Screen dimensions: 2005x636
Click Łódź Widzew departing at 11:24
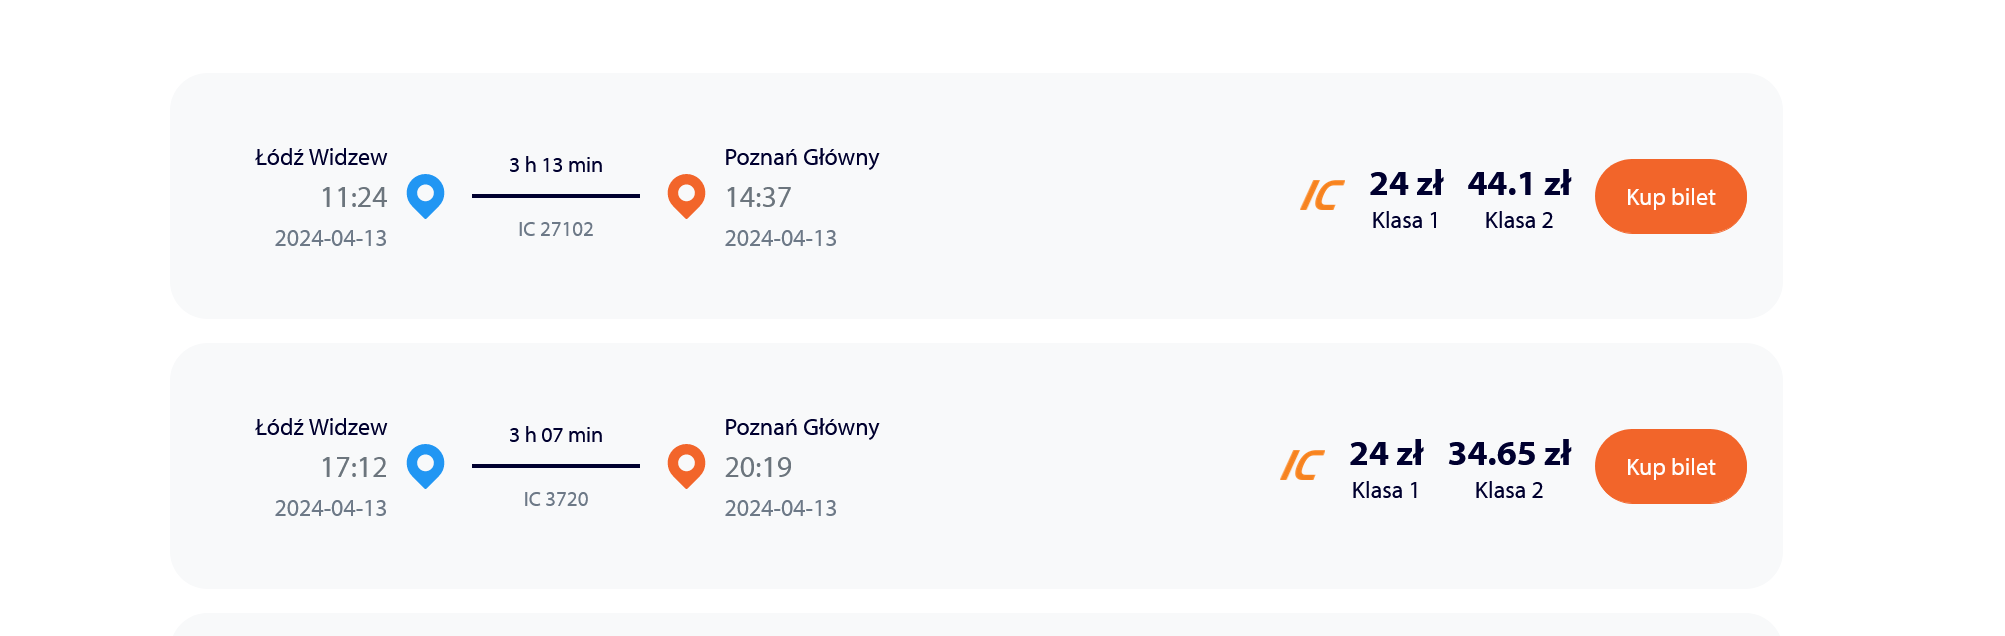321,157
